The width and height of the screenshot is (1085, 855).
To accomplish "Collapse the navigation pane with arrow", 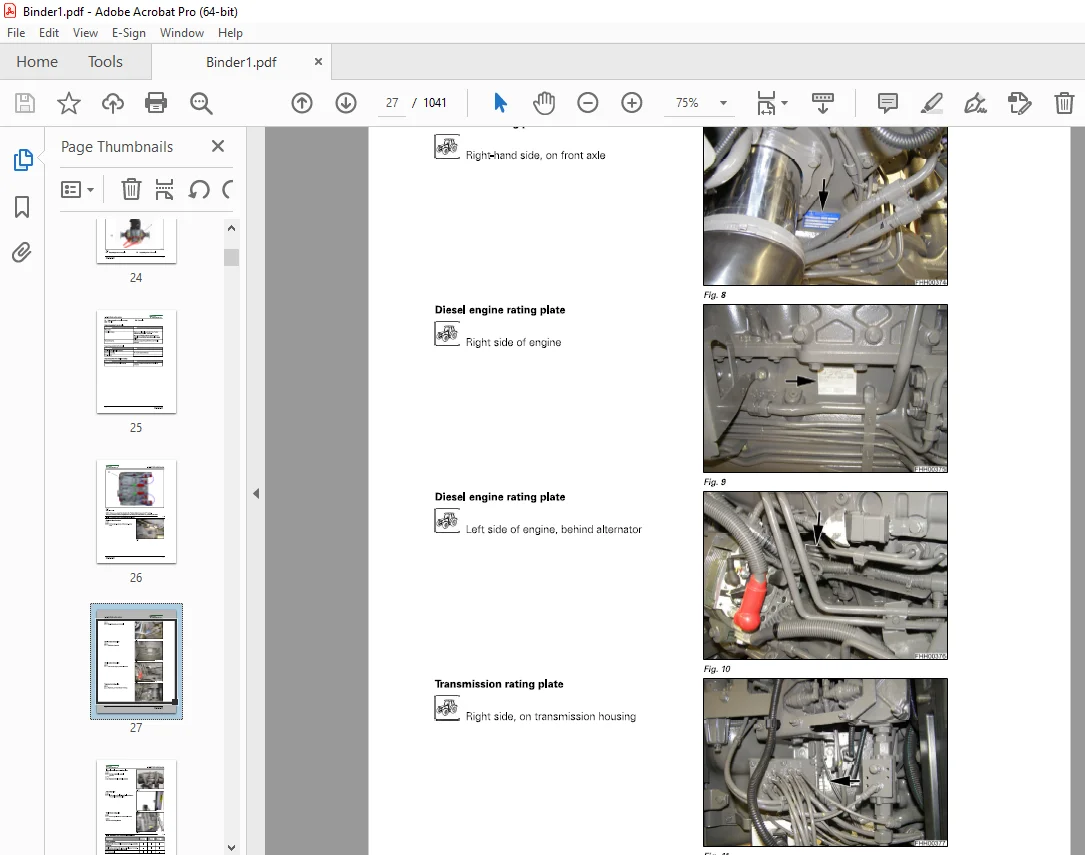I will tap(256, 493).
